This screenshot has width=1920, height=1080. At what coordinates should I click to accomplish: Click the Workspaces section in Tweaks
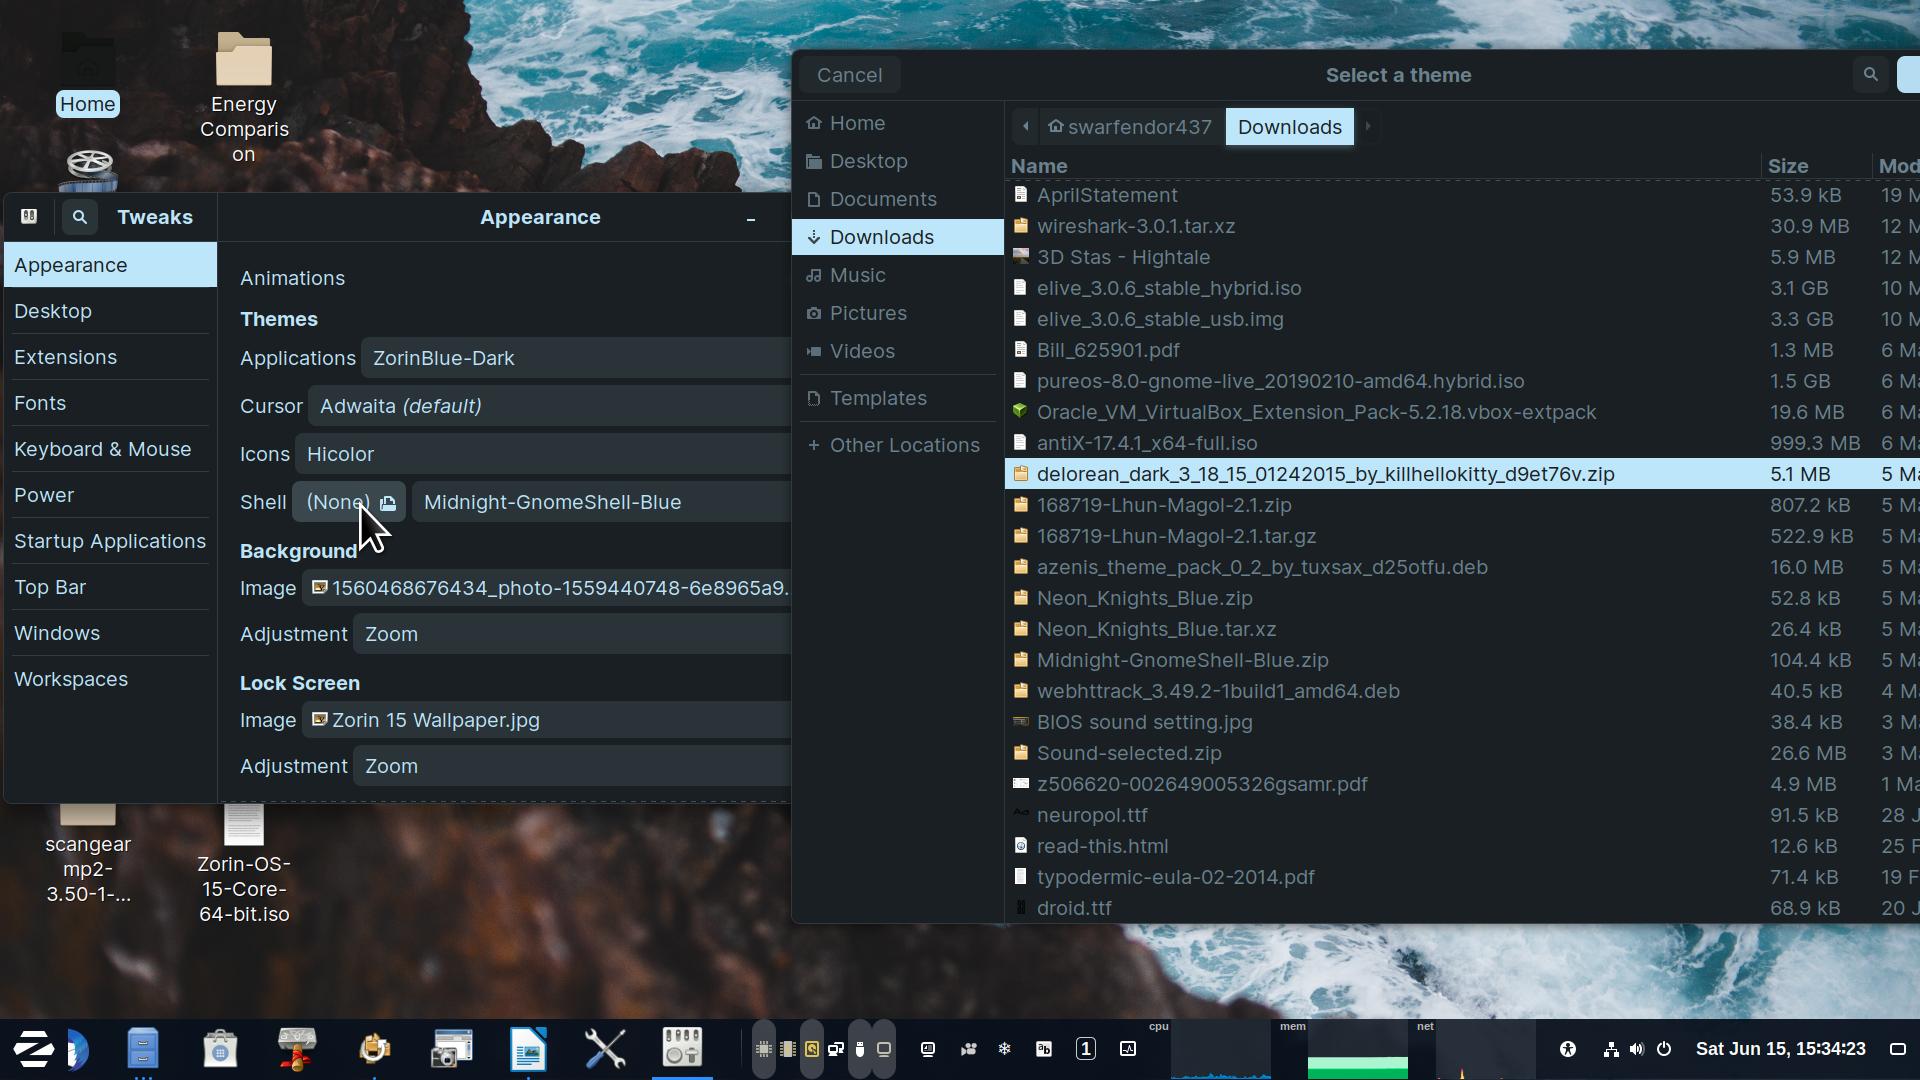[71, 678]
